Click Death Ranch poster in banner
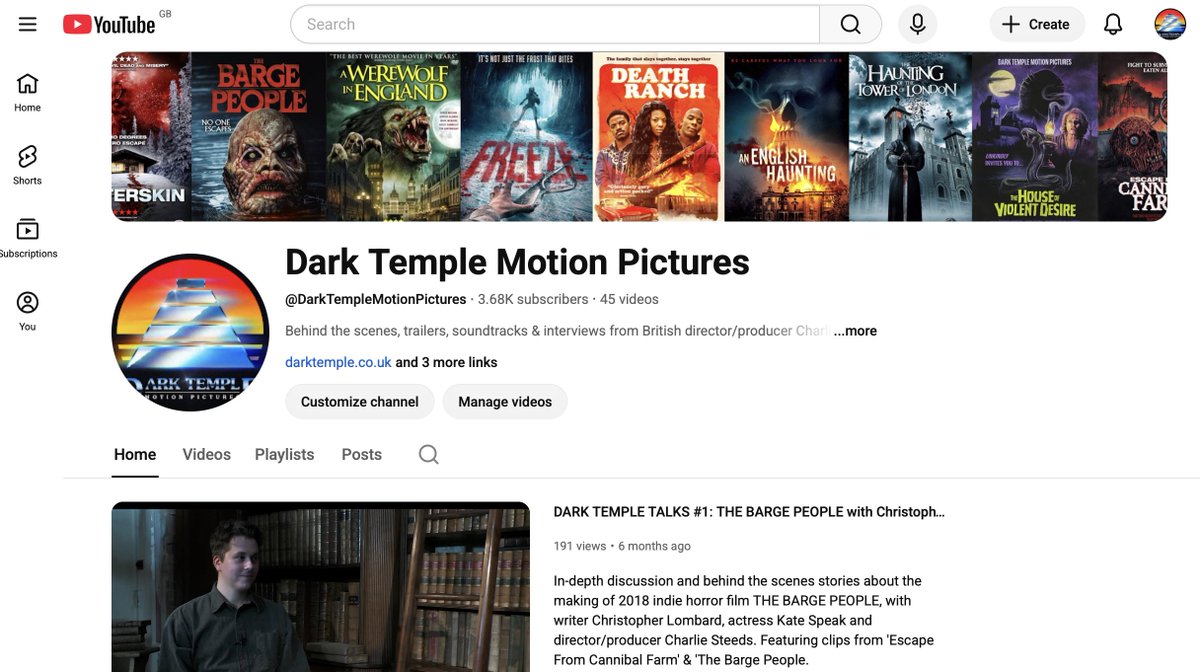This screenshot has height=672, width=1200. [x=658, y=136]
